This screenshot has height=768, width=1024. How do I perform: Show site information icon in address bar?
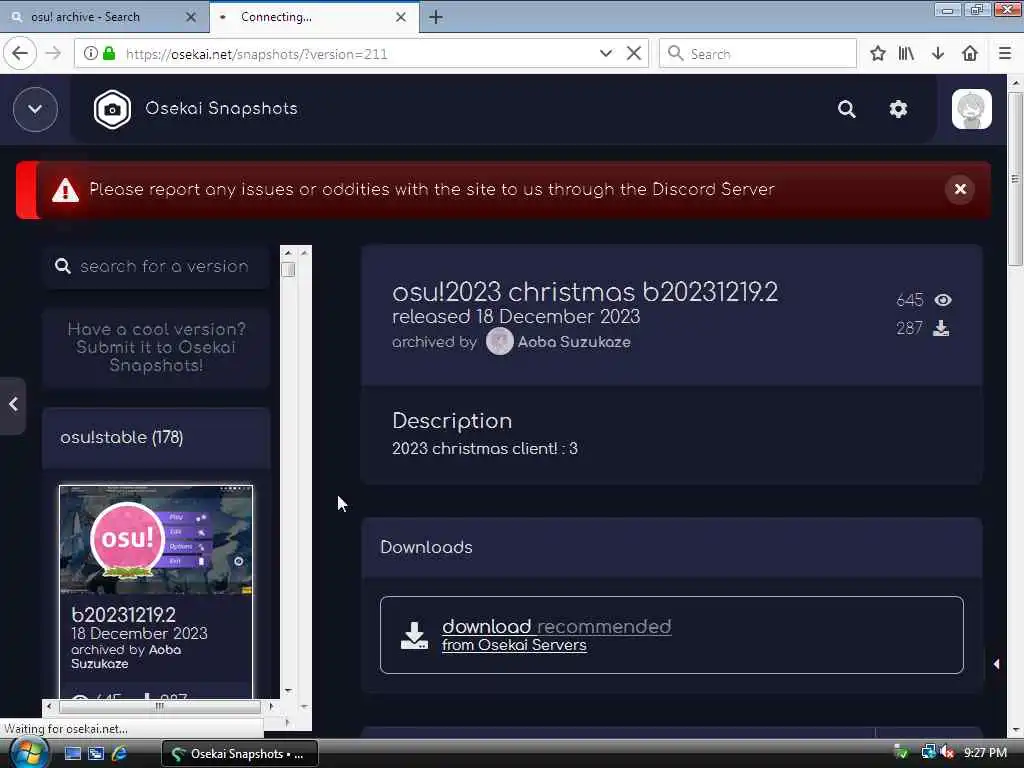point(91,54)
